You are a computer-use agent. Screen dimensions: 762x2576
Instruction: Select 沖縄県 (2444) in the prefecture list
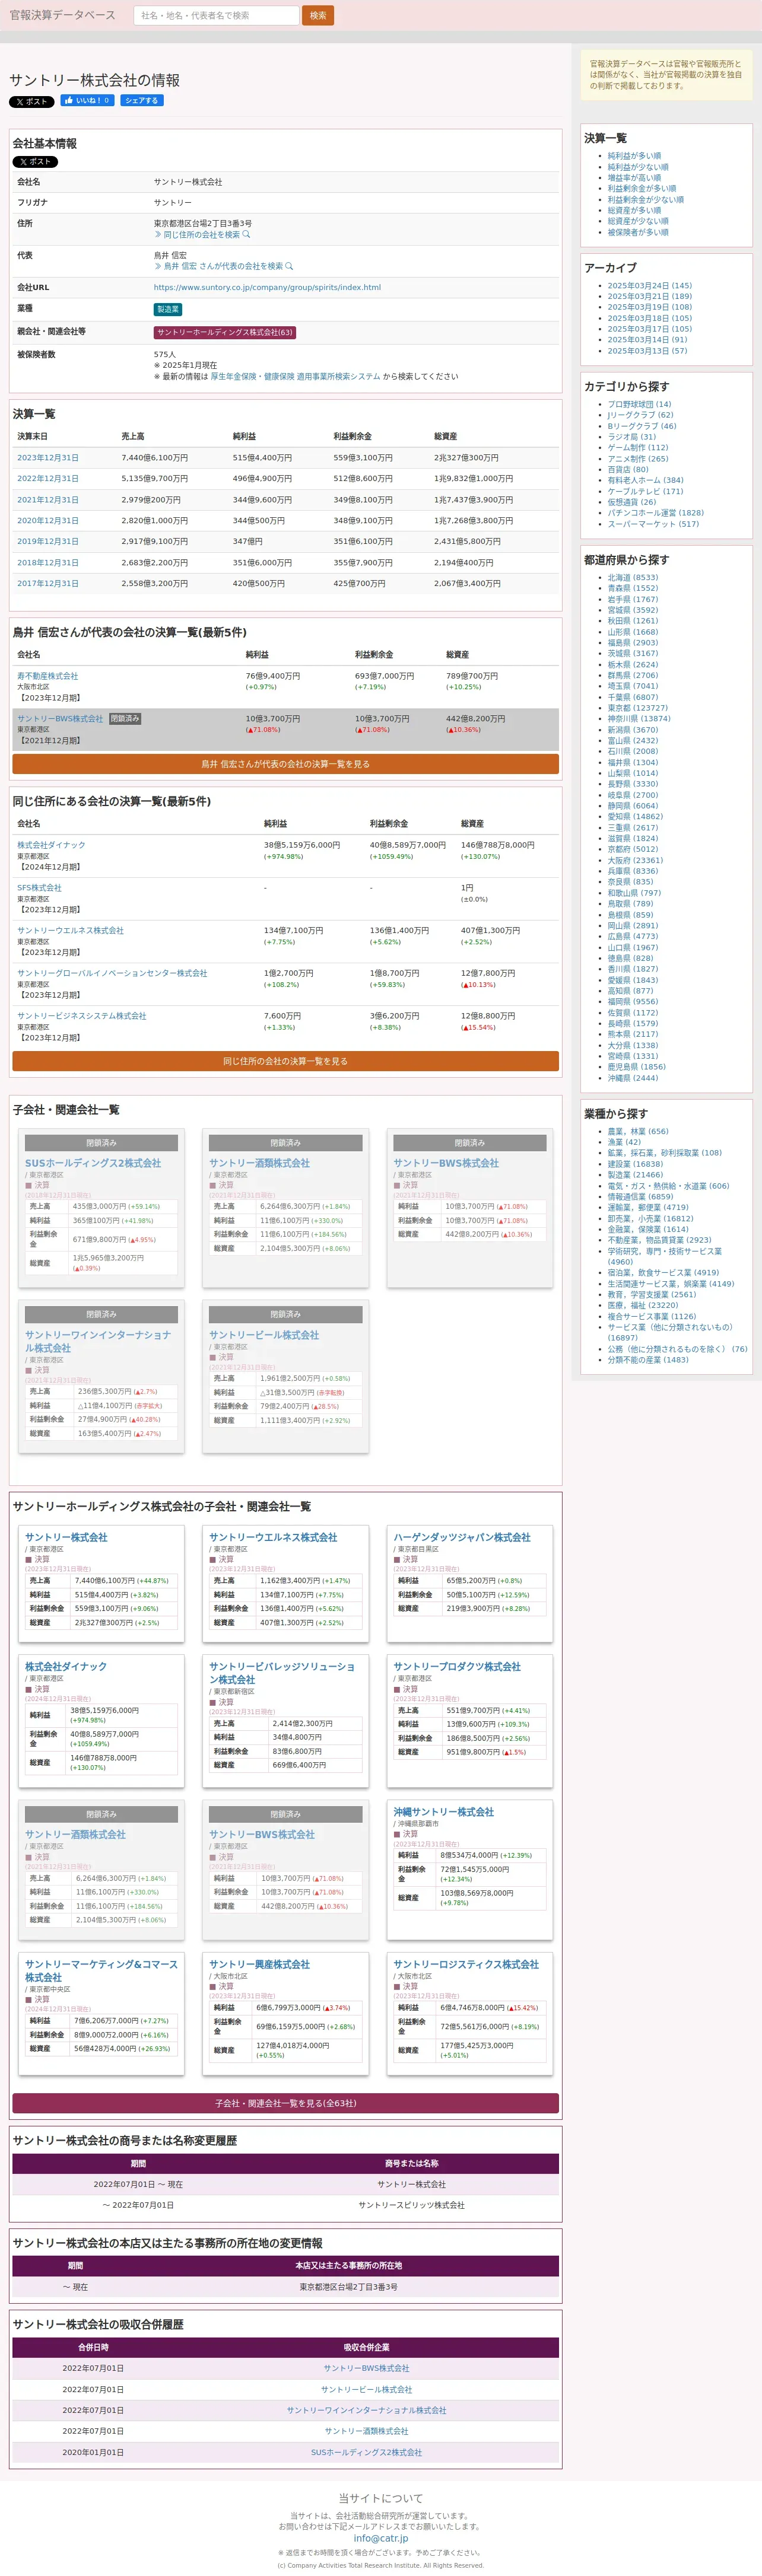[x=633, y=1078]
